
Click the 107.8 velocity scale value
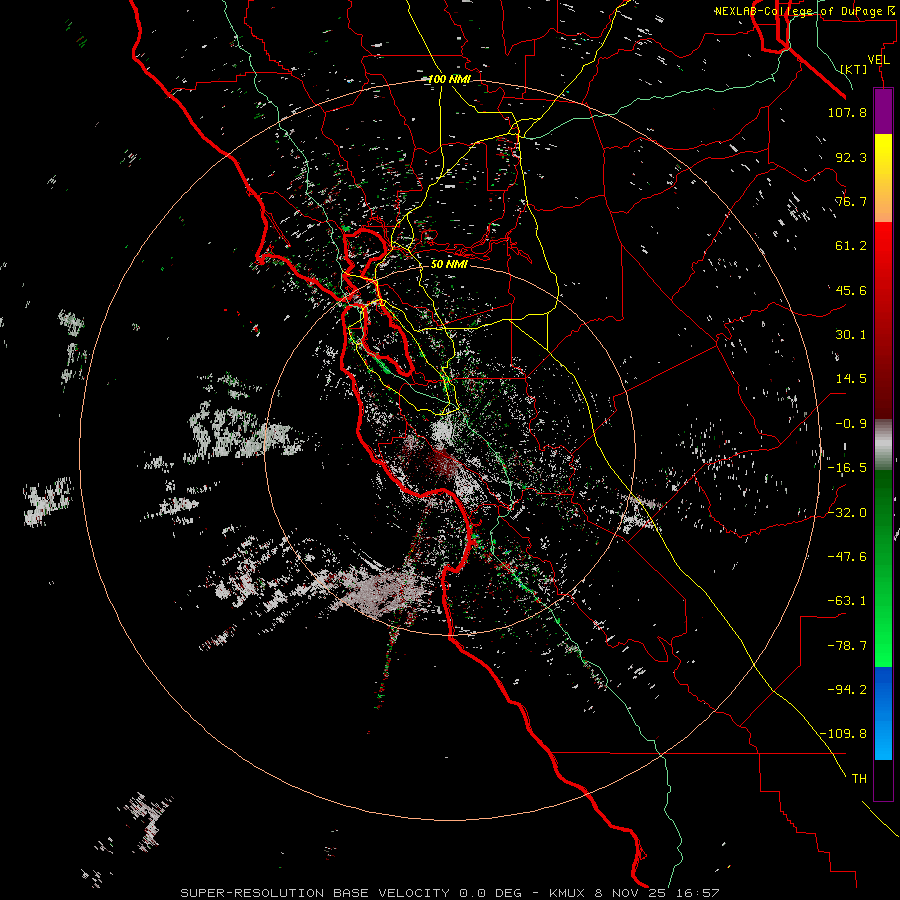click(847, 112)
